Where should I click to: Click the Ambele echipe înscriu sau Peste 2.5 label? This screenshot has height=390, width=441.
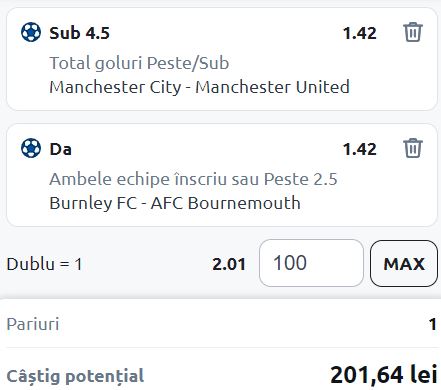(x=193, y=179)
